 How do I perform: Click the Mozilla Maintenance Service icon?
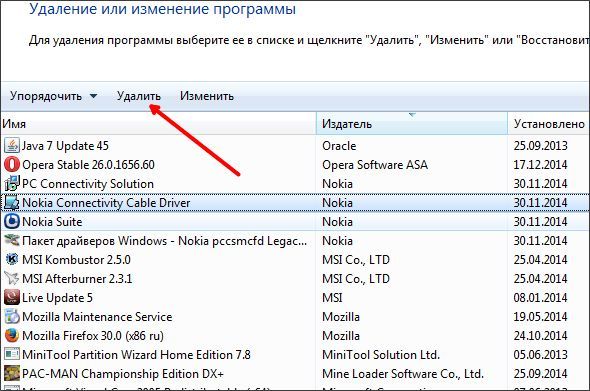coord(12,316)
